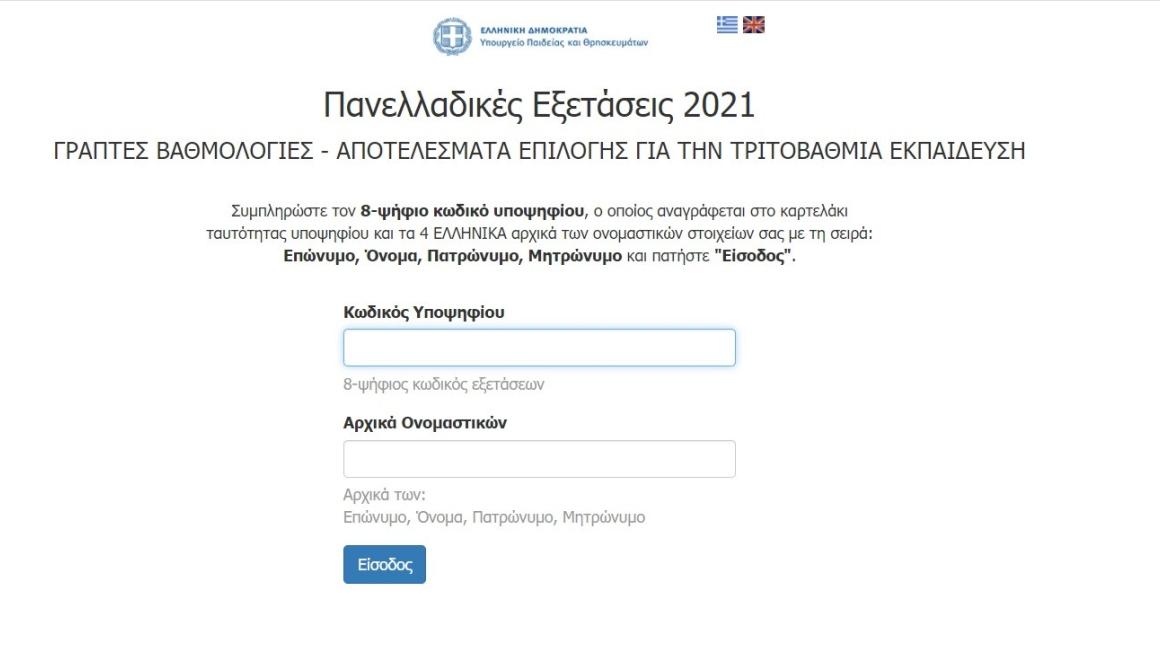Switch language with the Greek flag icon
Screen dimensions: 1160x670
point(727,24)
